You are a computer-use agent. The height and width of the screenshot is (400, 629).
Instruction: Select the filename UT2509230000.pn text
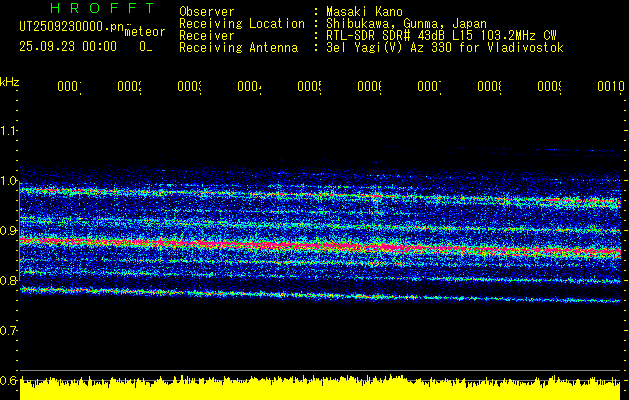pos(72,27)
